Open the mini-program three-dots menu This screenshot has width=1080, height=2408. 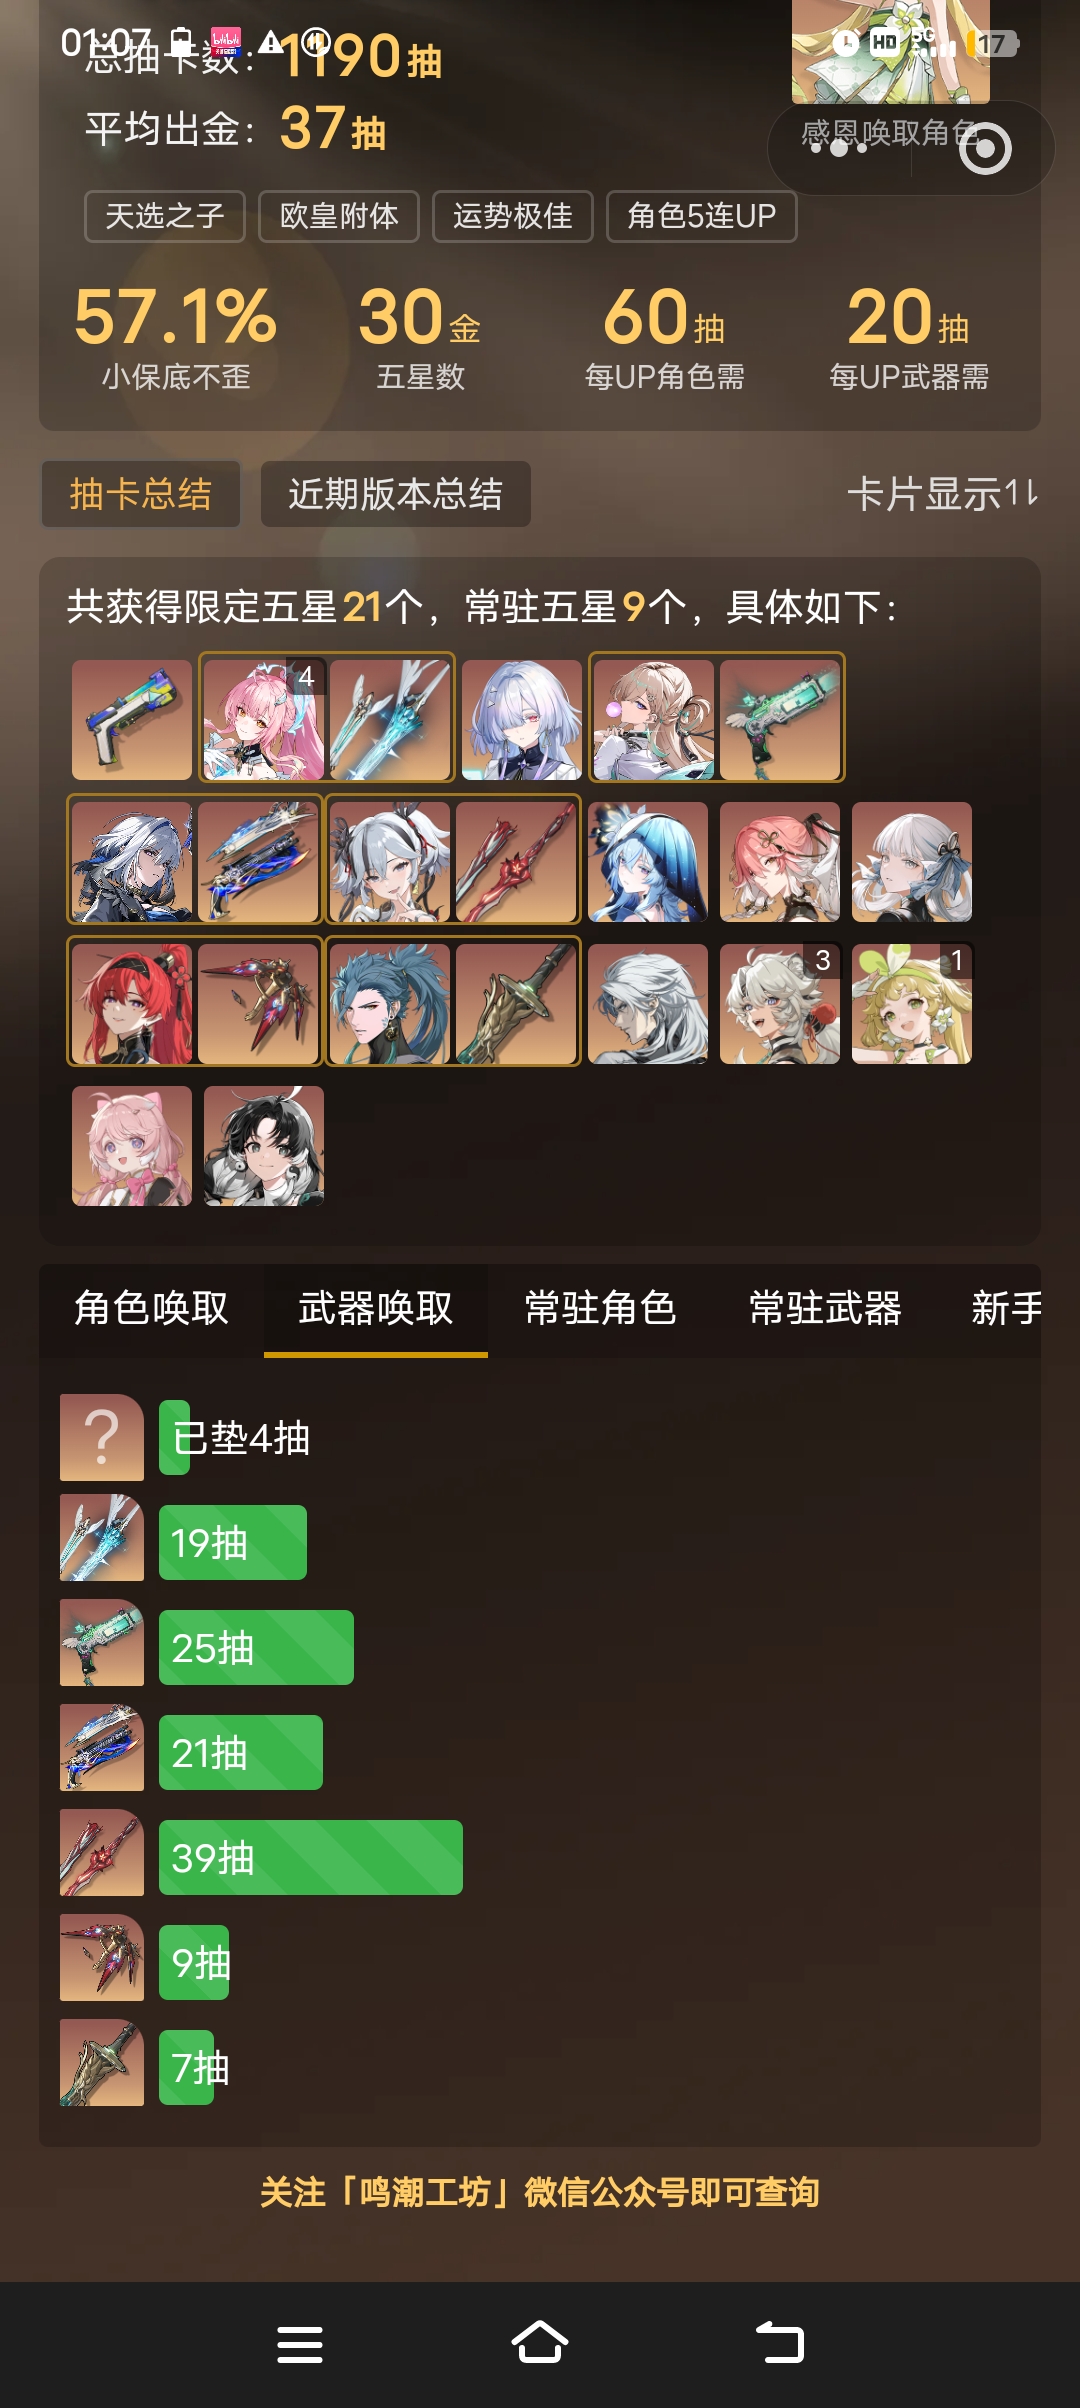pyautogui.click(x=838, y=149)
